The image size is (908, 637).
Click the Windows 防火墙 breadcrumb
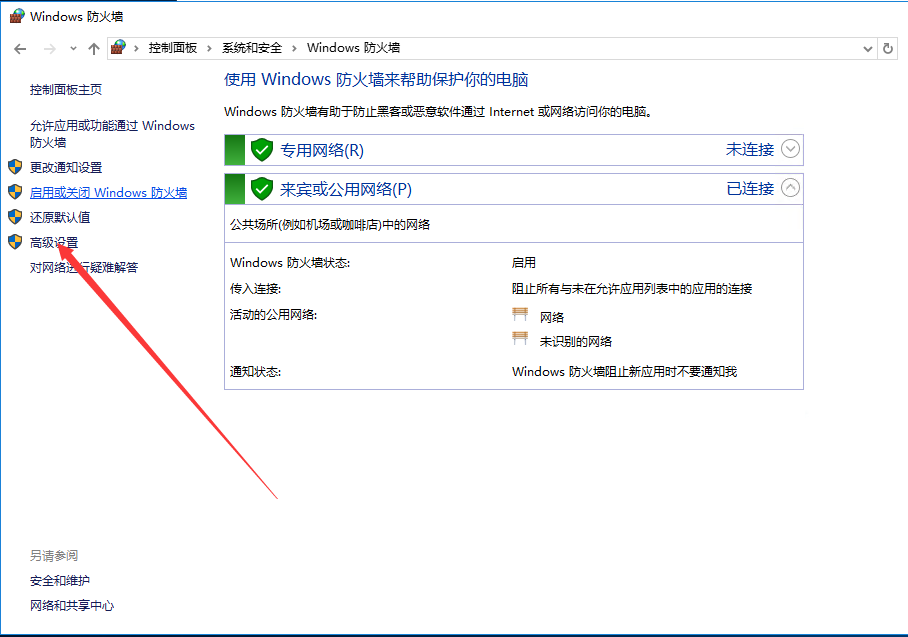pyautogui.click(x=353, y=48)
